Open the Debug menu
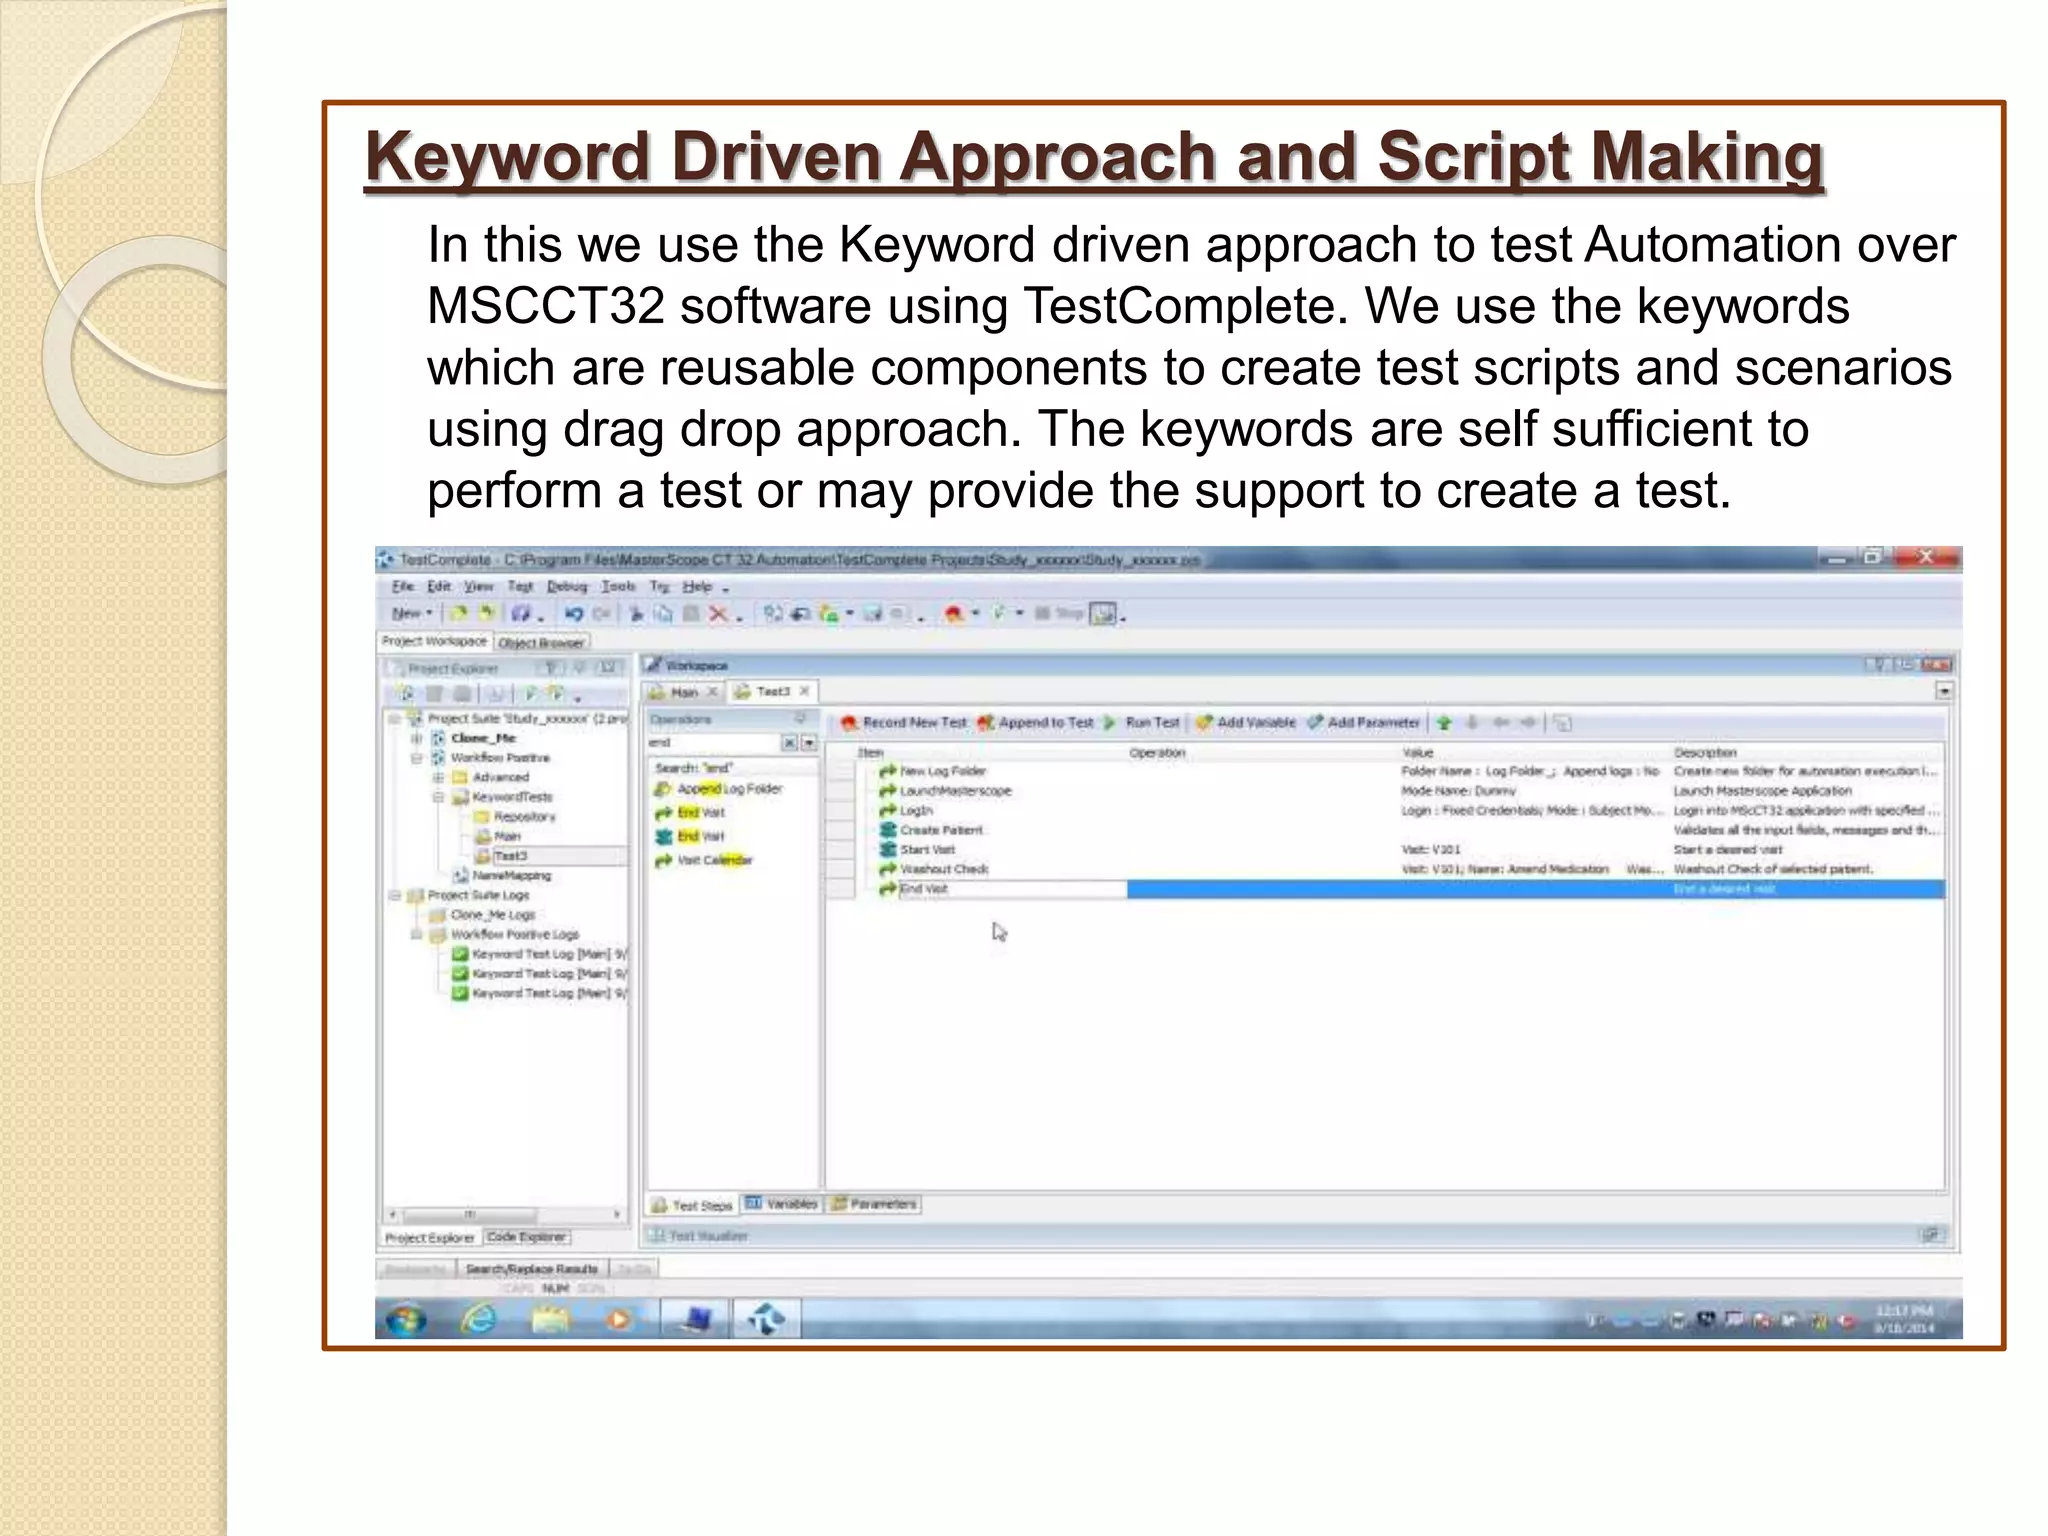This screenshot has width=2048, height=1536. point(566,587)
